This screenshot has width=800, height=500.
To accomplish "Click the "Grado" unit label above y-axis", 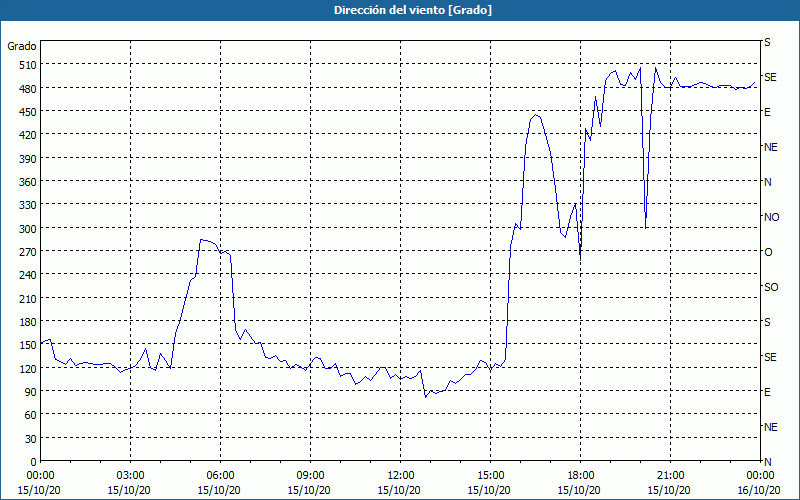I will [22, 46].
